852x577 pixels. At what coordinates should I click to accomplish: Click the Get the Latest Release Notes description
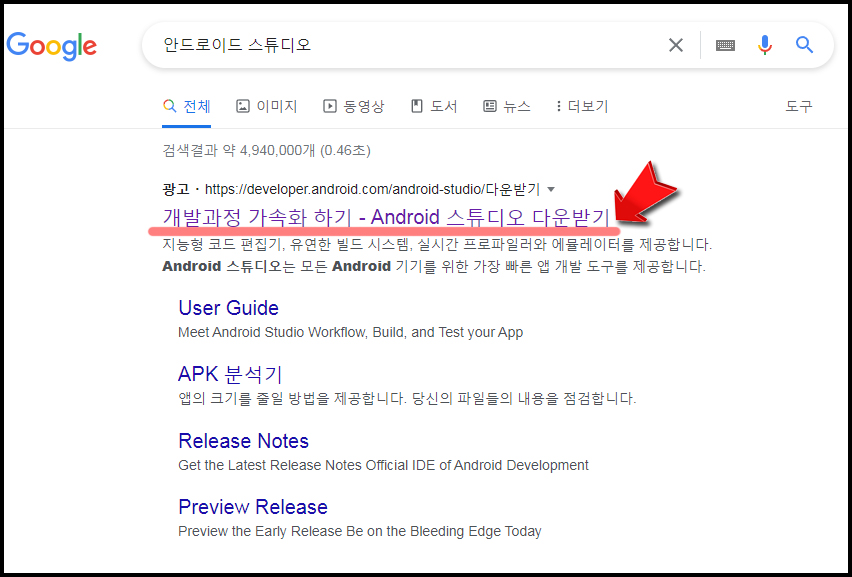click(x=383, y=465)
